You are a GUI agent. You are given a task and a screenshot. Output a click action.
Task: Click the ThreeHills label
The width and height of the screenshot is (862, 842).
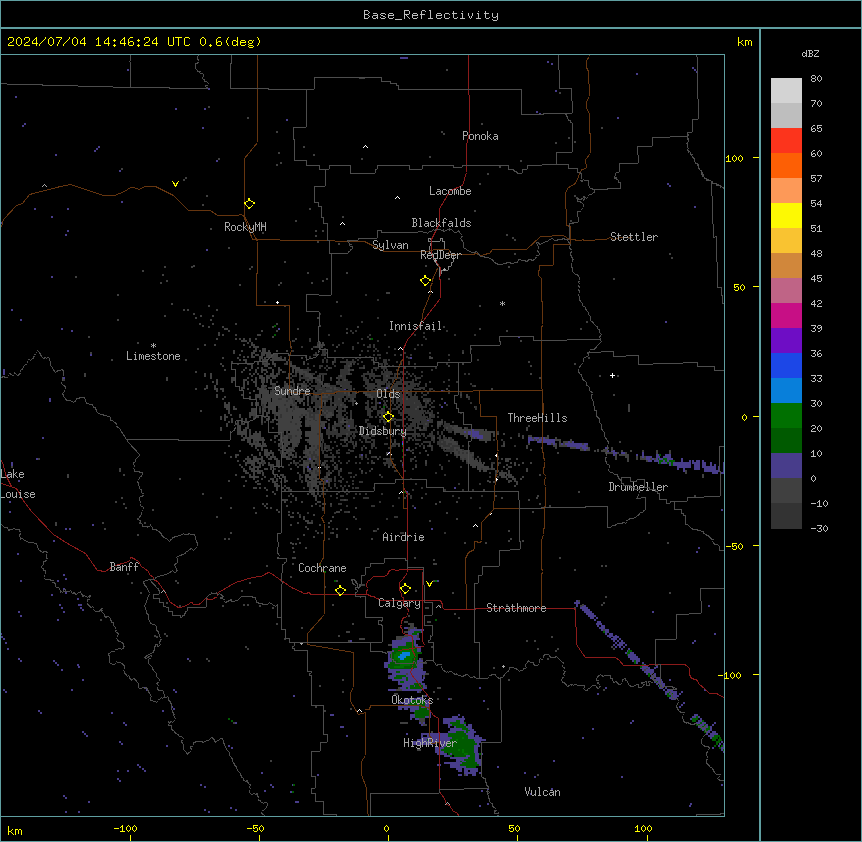[x=537, y=418]
